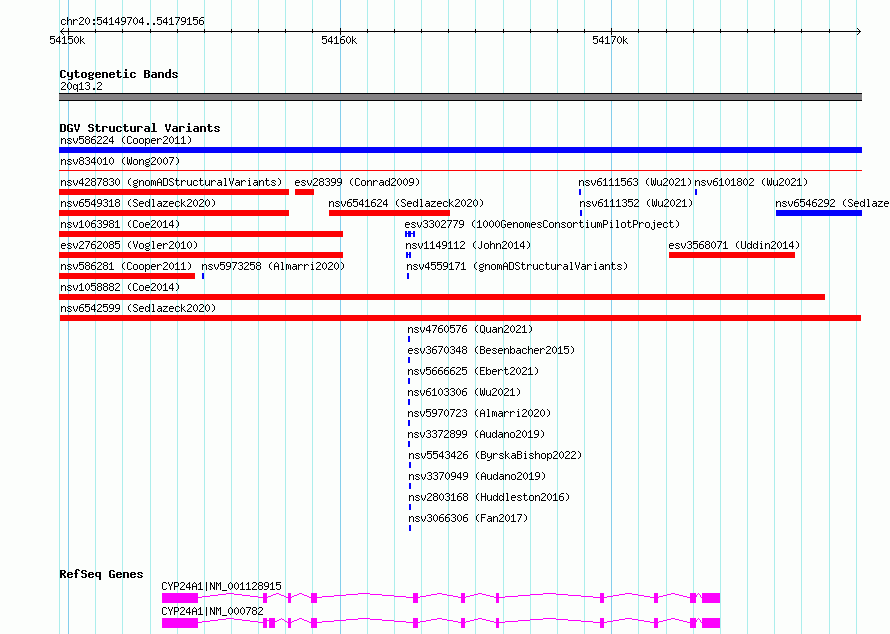
Task: Open the nsv6549318 (Sedlazeck2020) variant label
Action: [138, 203]
